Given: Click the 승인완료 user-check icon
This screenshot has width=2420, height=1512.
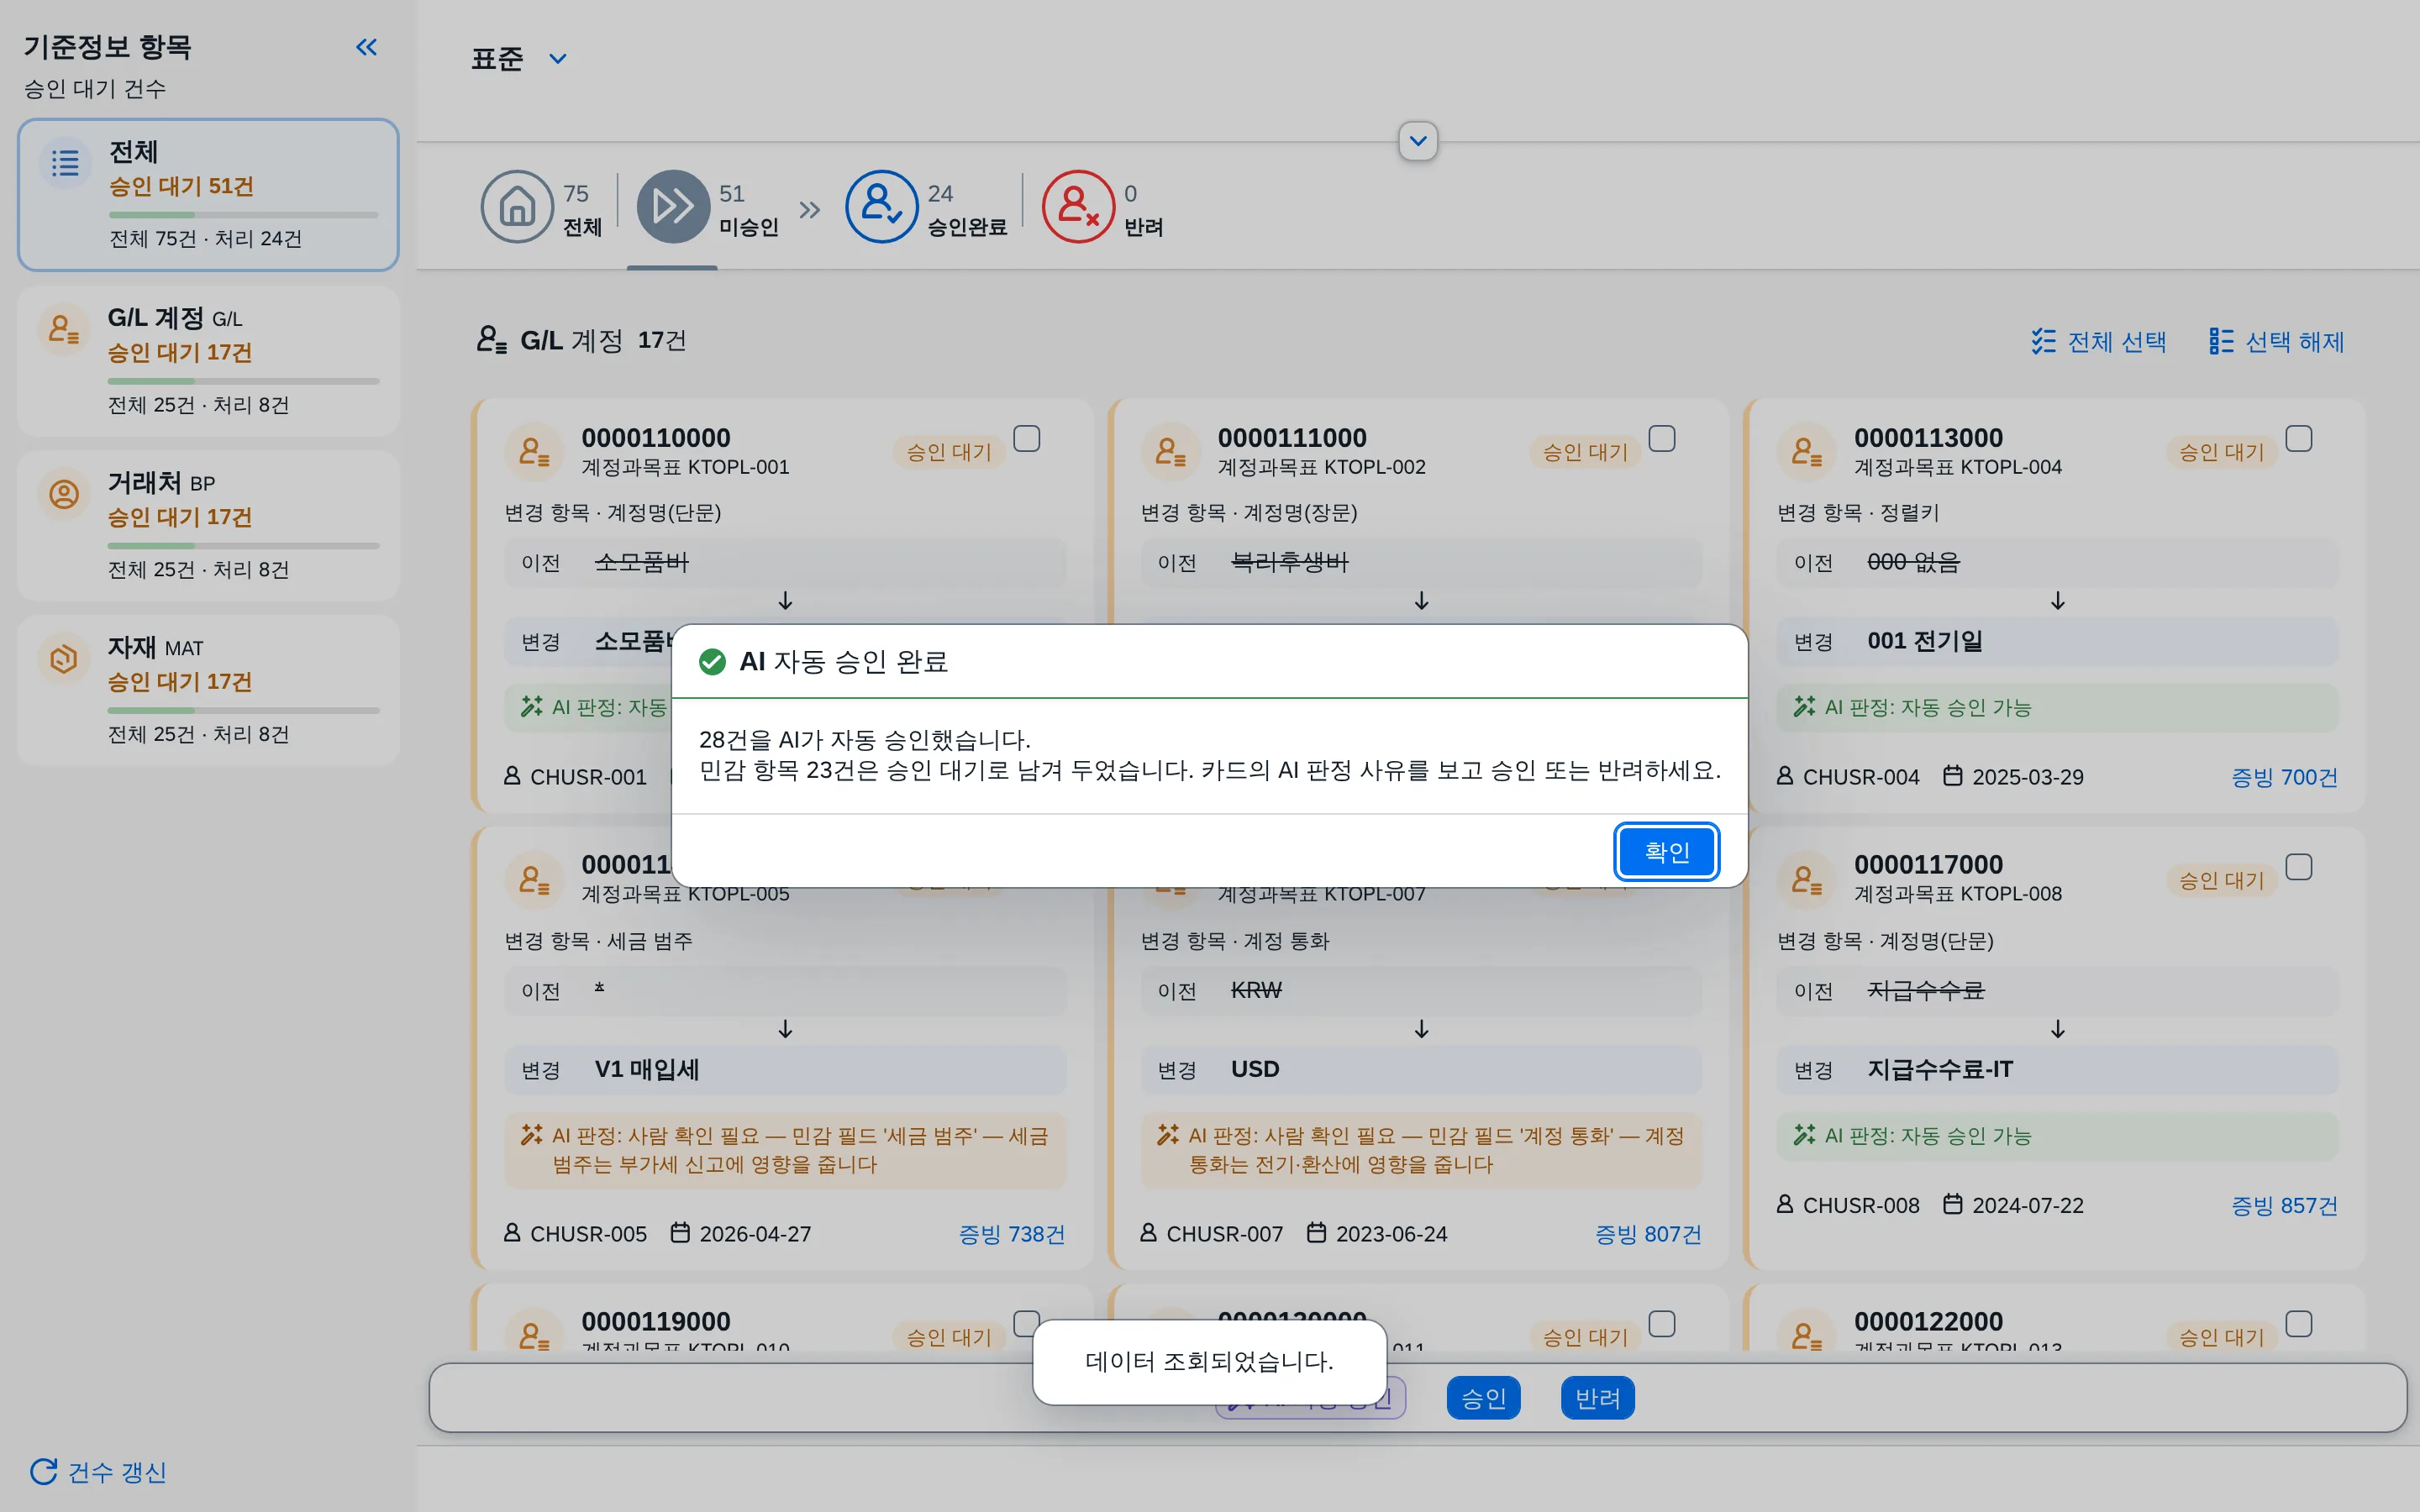Looking at the screenshot, I should pos(881,207).
